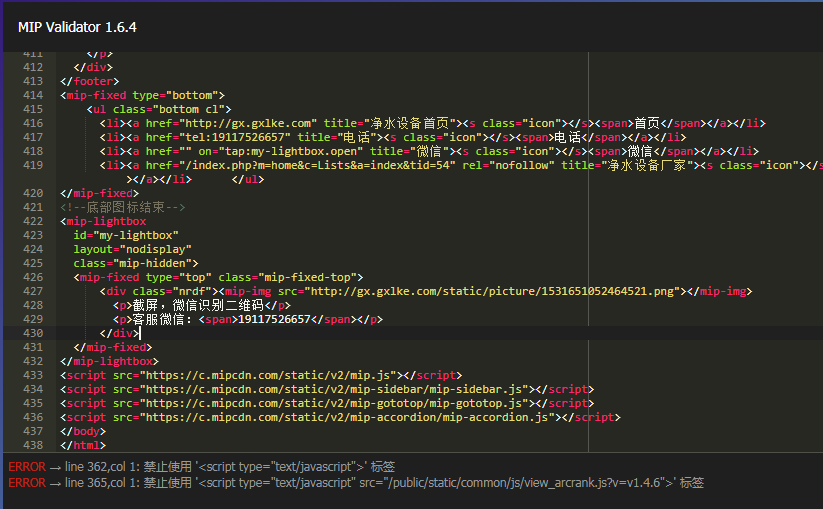Click the layout="nodisplay" attribute

(132, 249)
